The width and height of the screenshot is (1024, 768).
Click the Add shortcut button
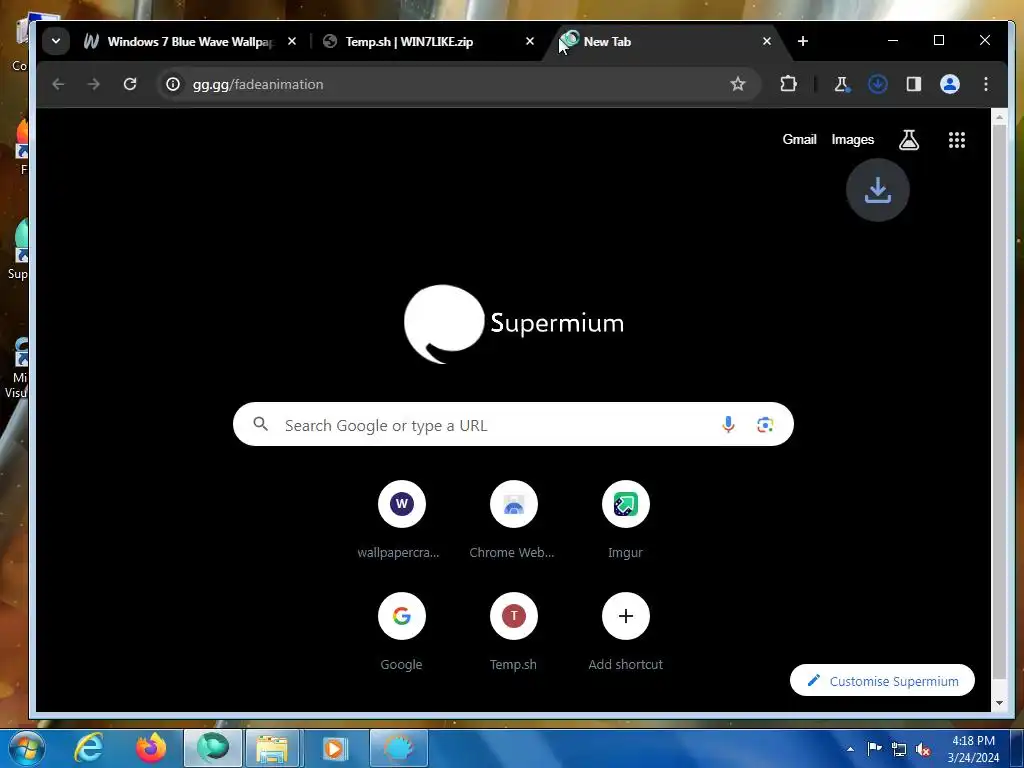626,632
